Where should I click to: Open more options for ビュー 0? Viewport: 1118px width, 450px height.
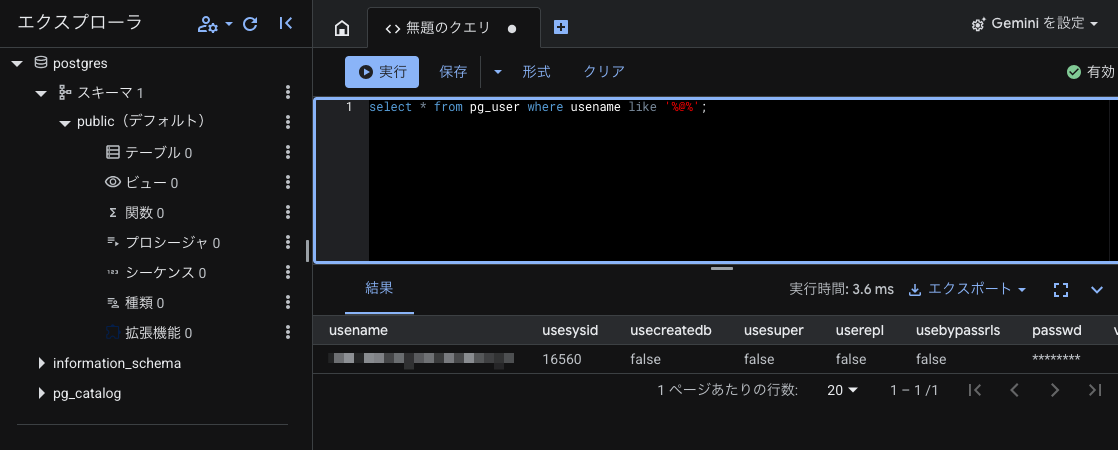[288, 182]
